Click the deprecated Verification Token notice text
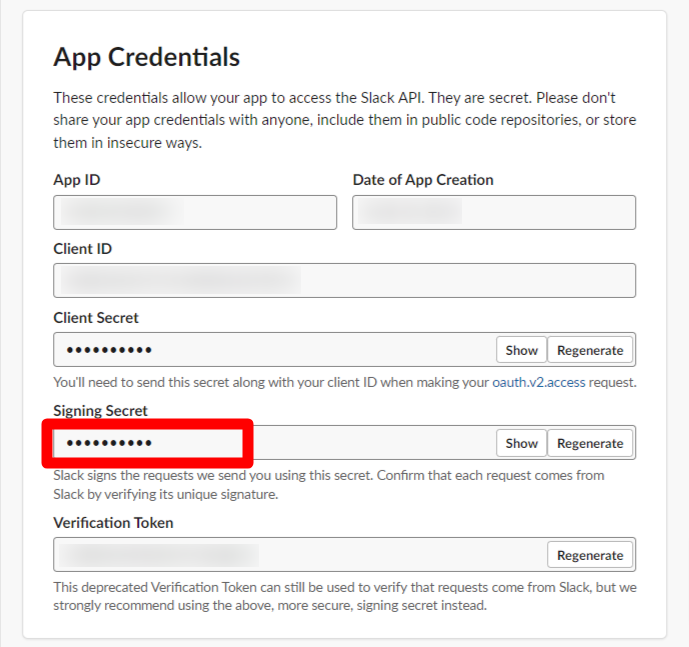Screen dimensions: 689x647 (x=345, y=596)
